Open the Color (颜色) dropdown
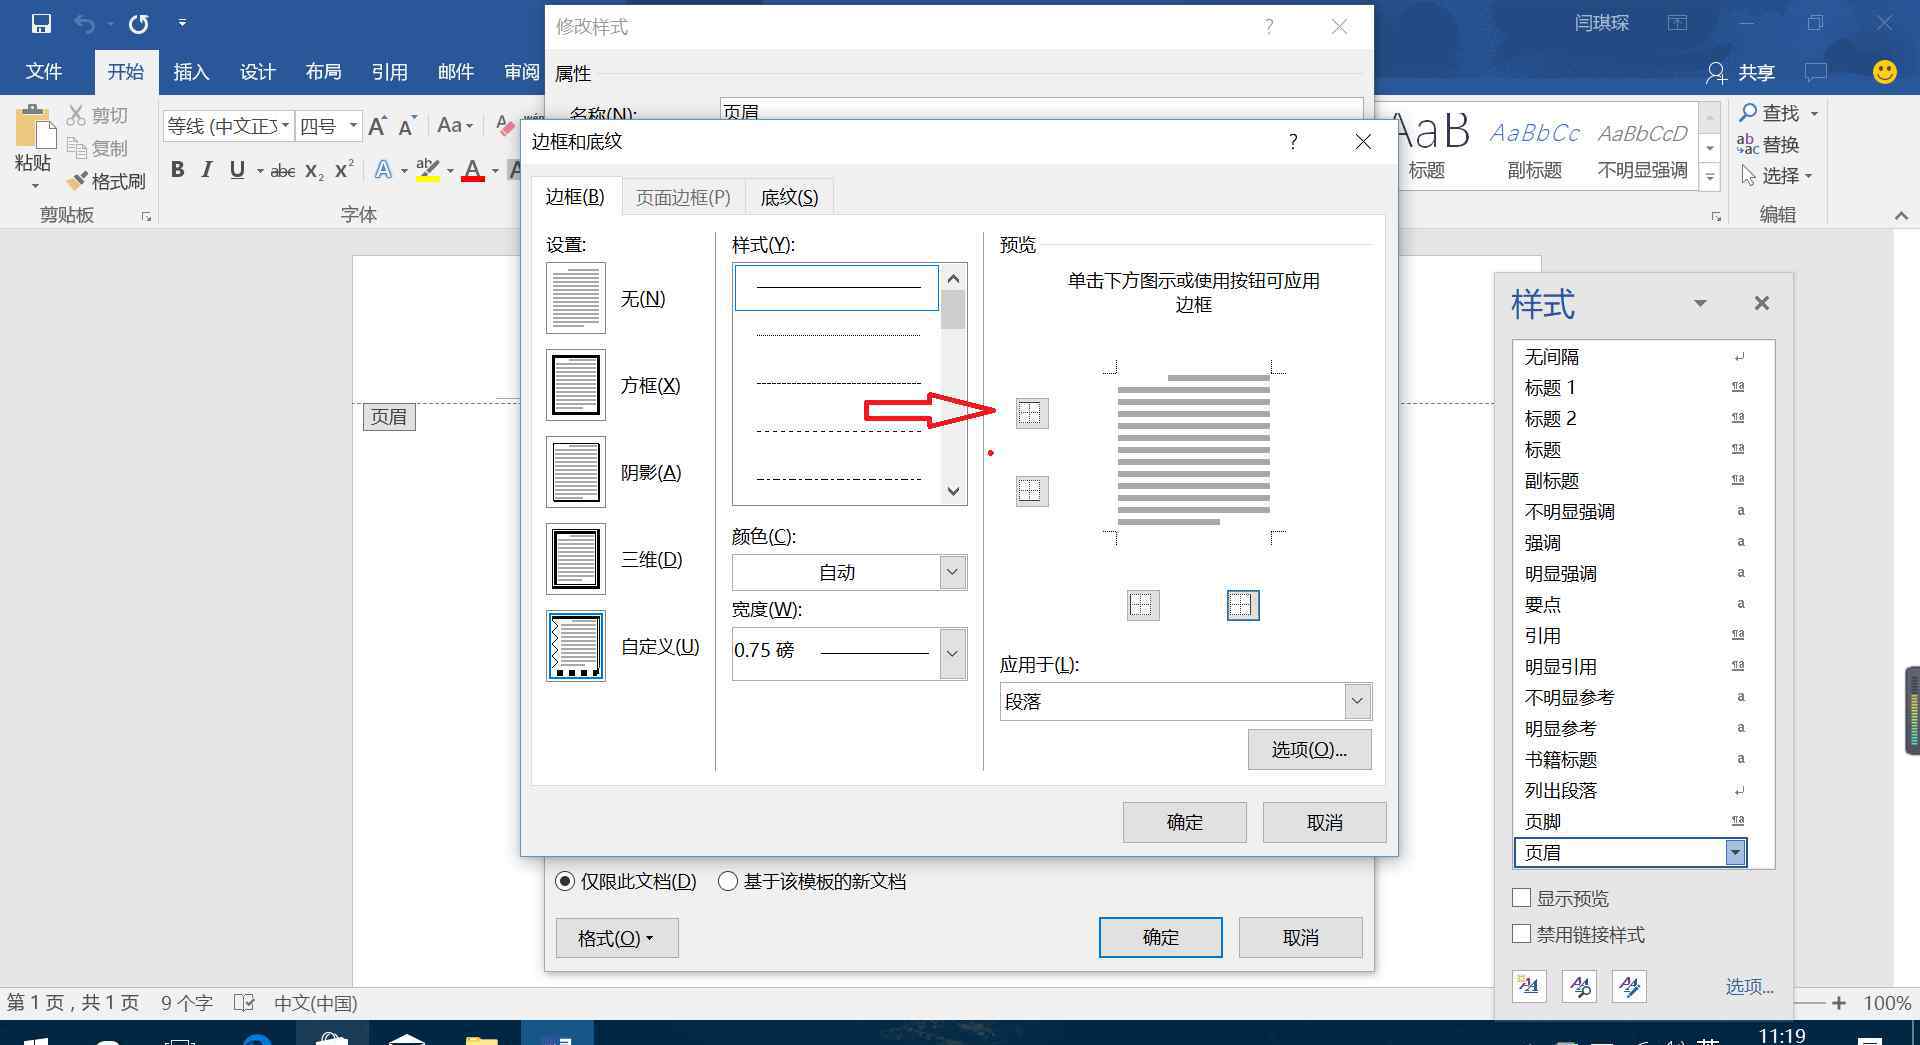Image resolution: width=1920 pixels, height=1045 pixels. (x=952, y=572)
